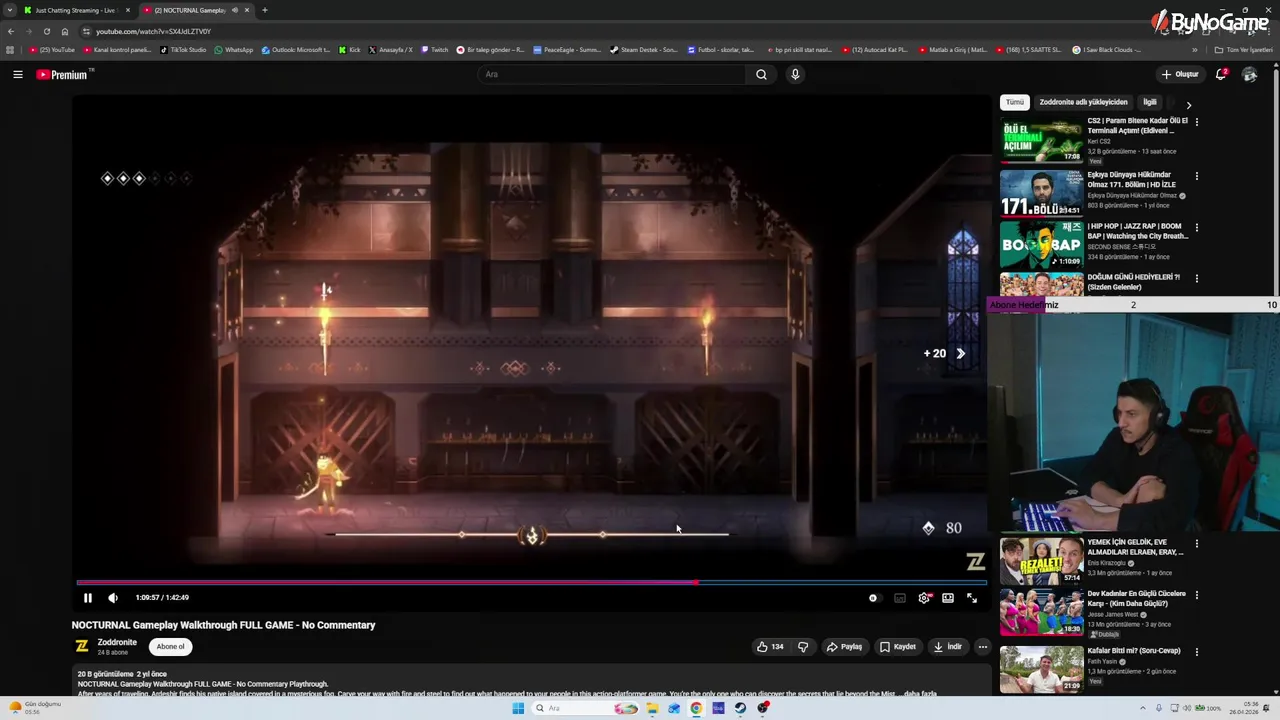Switch to the Just Chatting Streaming tab

(x=75, y=10)
